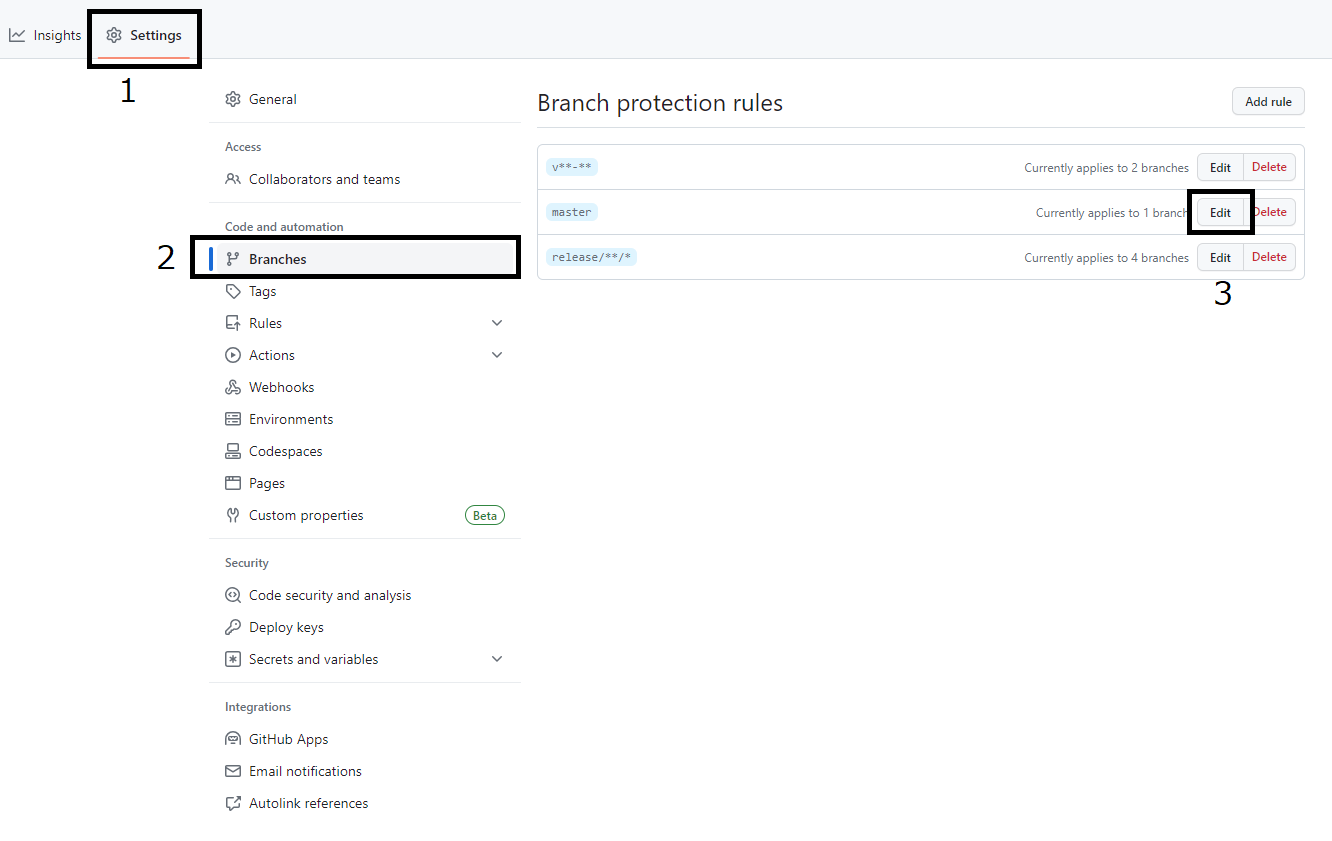
Task: Click the Custom properties icon
Action: [232, 514]
